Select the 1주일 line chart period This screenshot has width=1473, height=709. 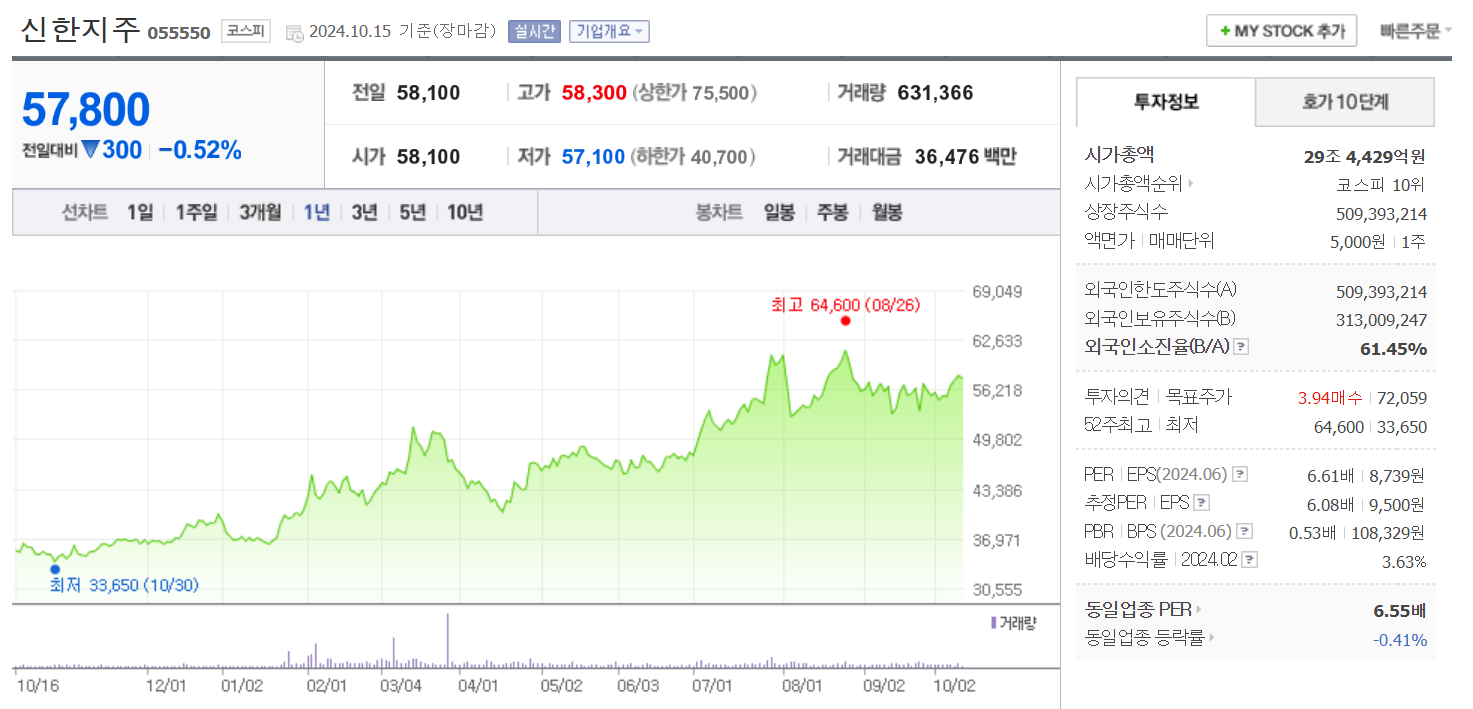195,212
